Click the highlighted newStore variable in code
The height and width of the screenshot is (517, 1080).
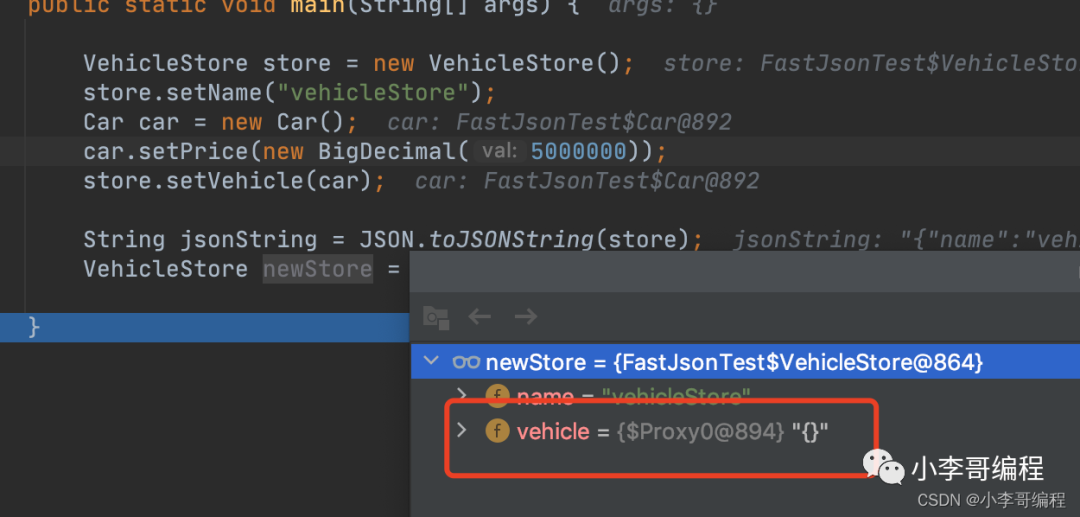(x=317, y=269)
